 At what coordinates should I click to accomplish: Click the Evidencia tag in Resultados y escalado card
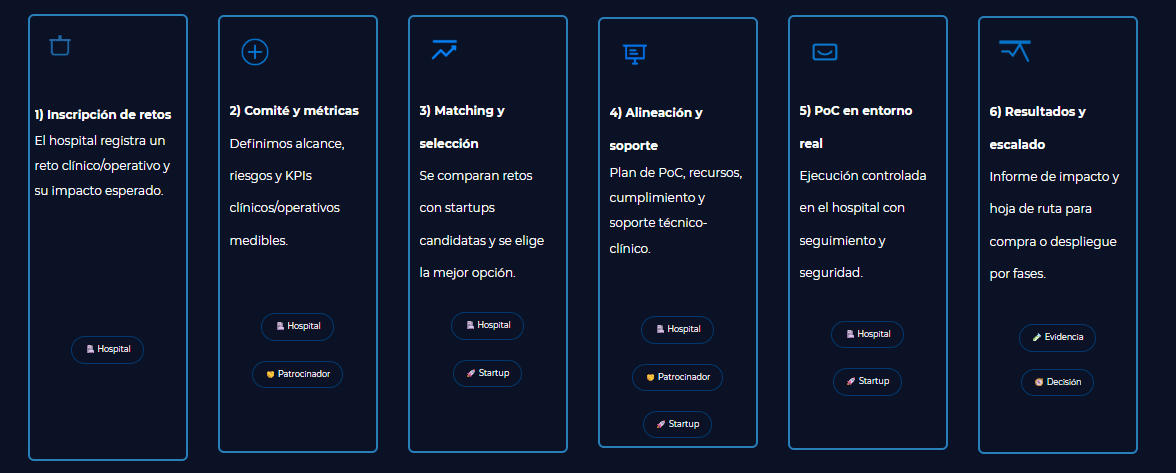[1057, 337]
